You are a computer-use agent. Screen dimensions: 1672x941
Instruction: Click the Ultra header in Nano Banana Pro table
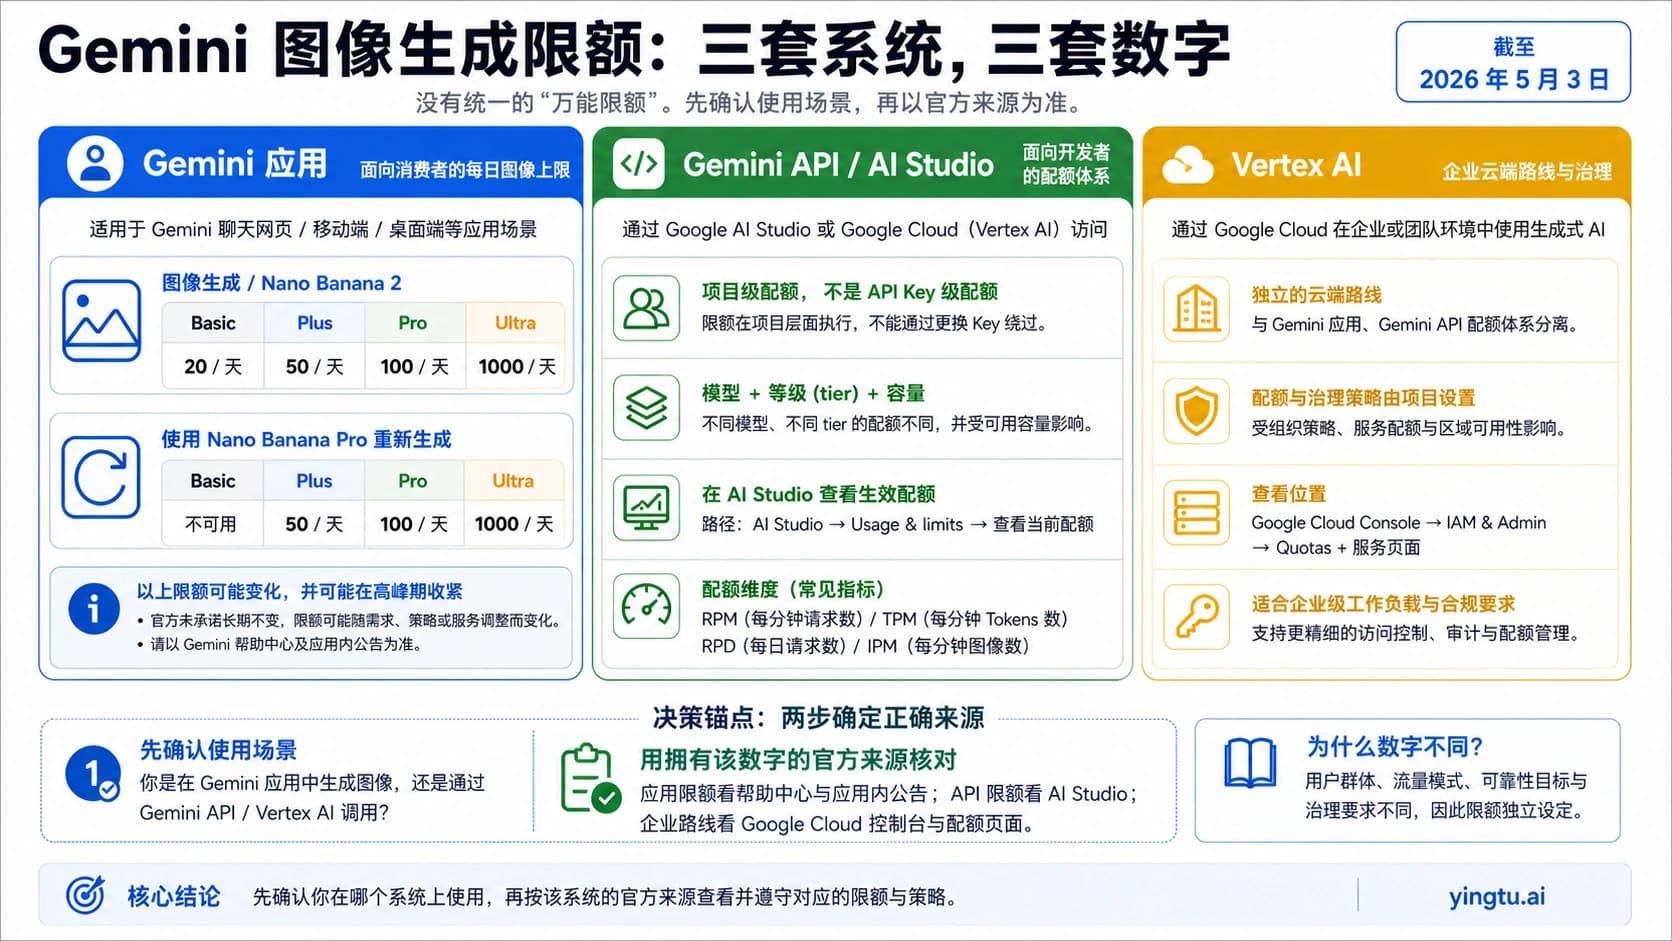513,481
